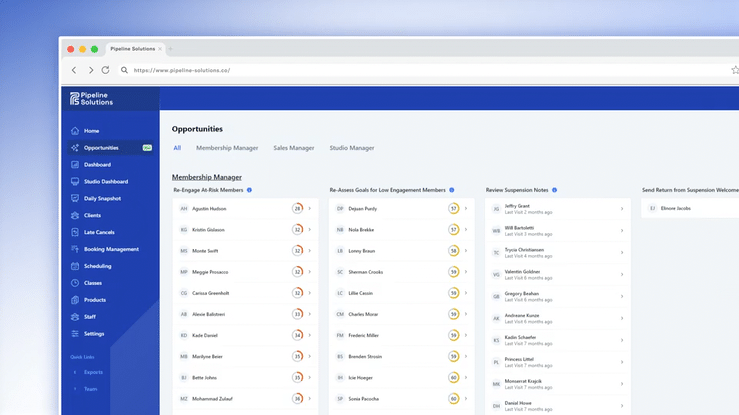The height and width of the screenshot is (415, 739).
Task: Expand Valentin Goldner row chevron
Action: pos(622,275)
